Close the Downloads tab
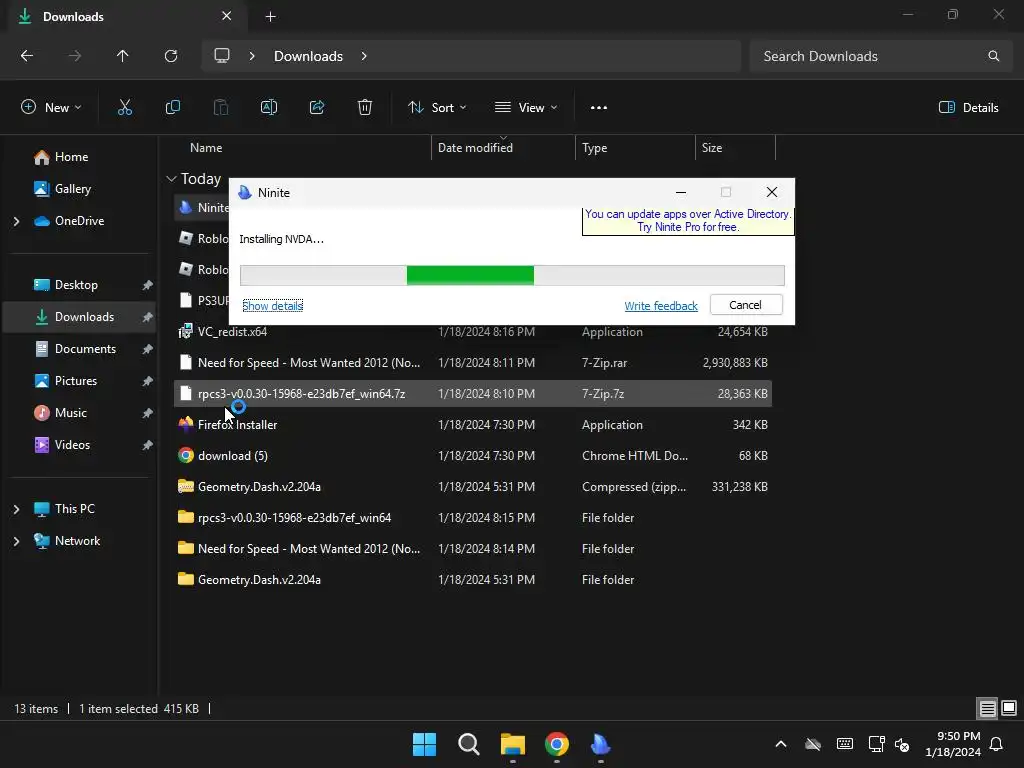Viewport: 1024px width, 768px height. [227, 16]
